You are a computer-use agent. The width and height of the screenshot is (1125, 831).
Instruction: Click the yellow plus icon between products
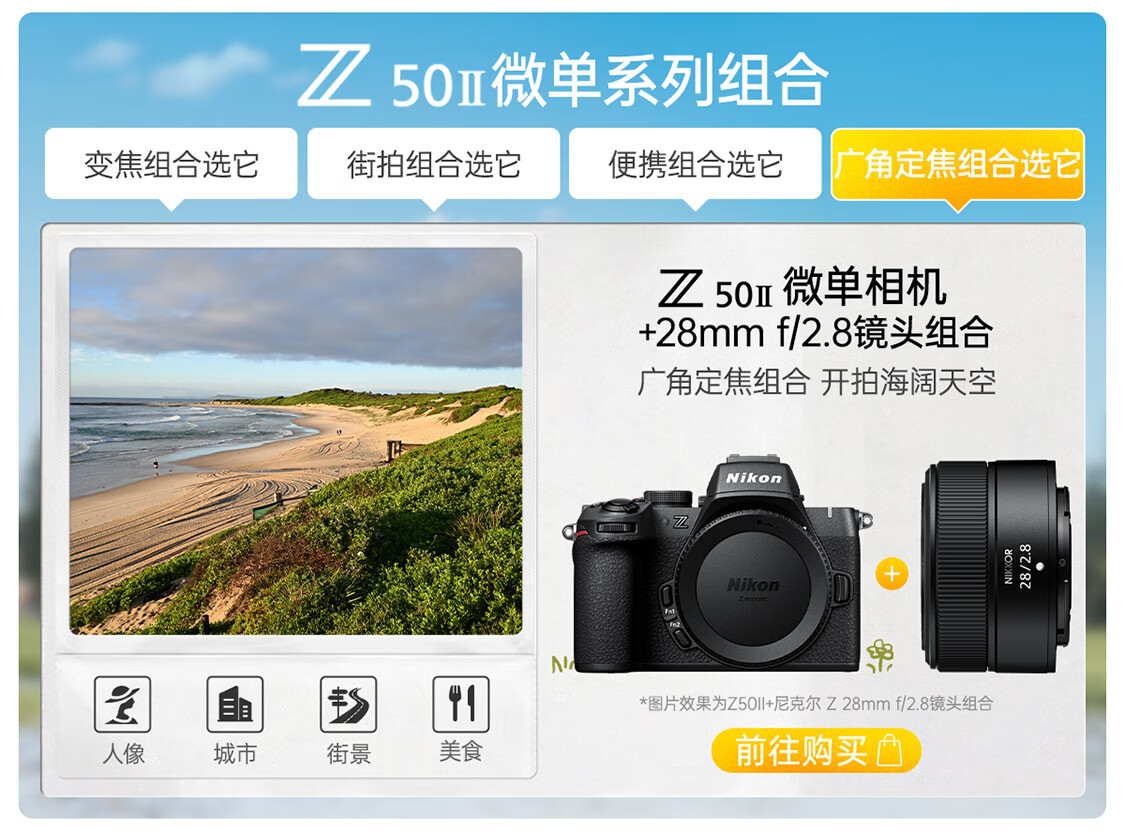(892, 574)
